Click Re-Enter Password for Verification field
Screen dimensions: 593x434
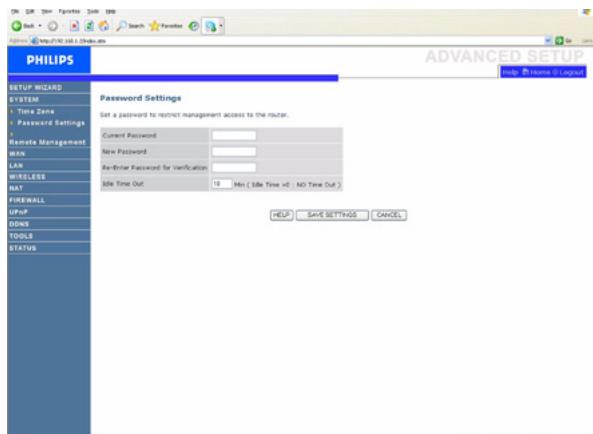tap(234, 167)
